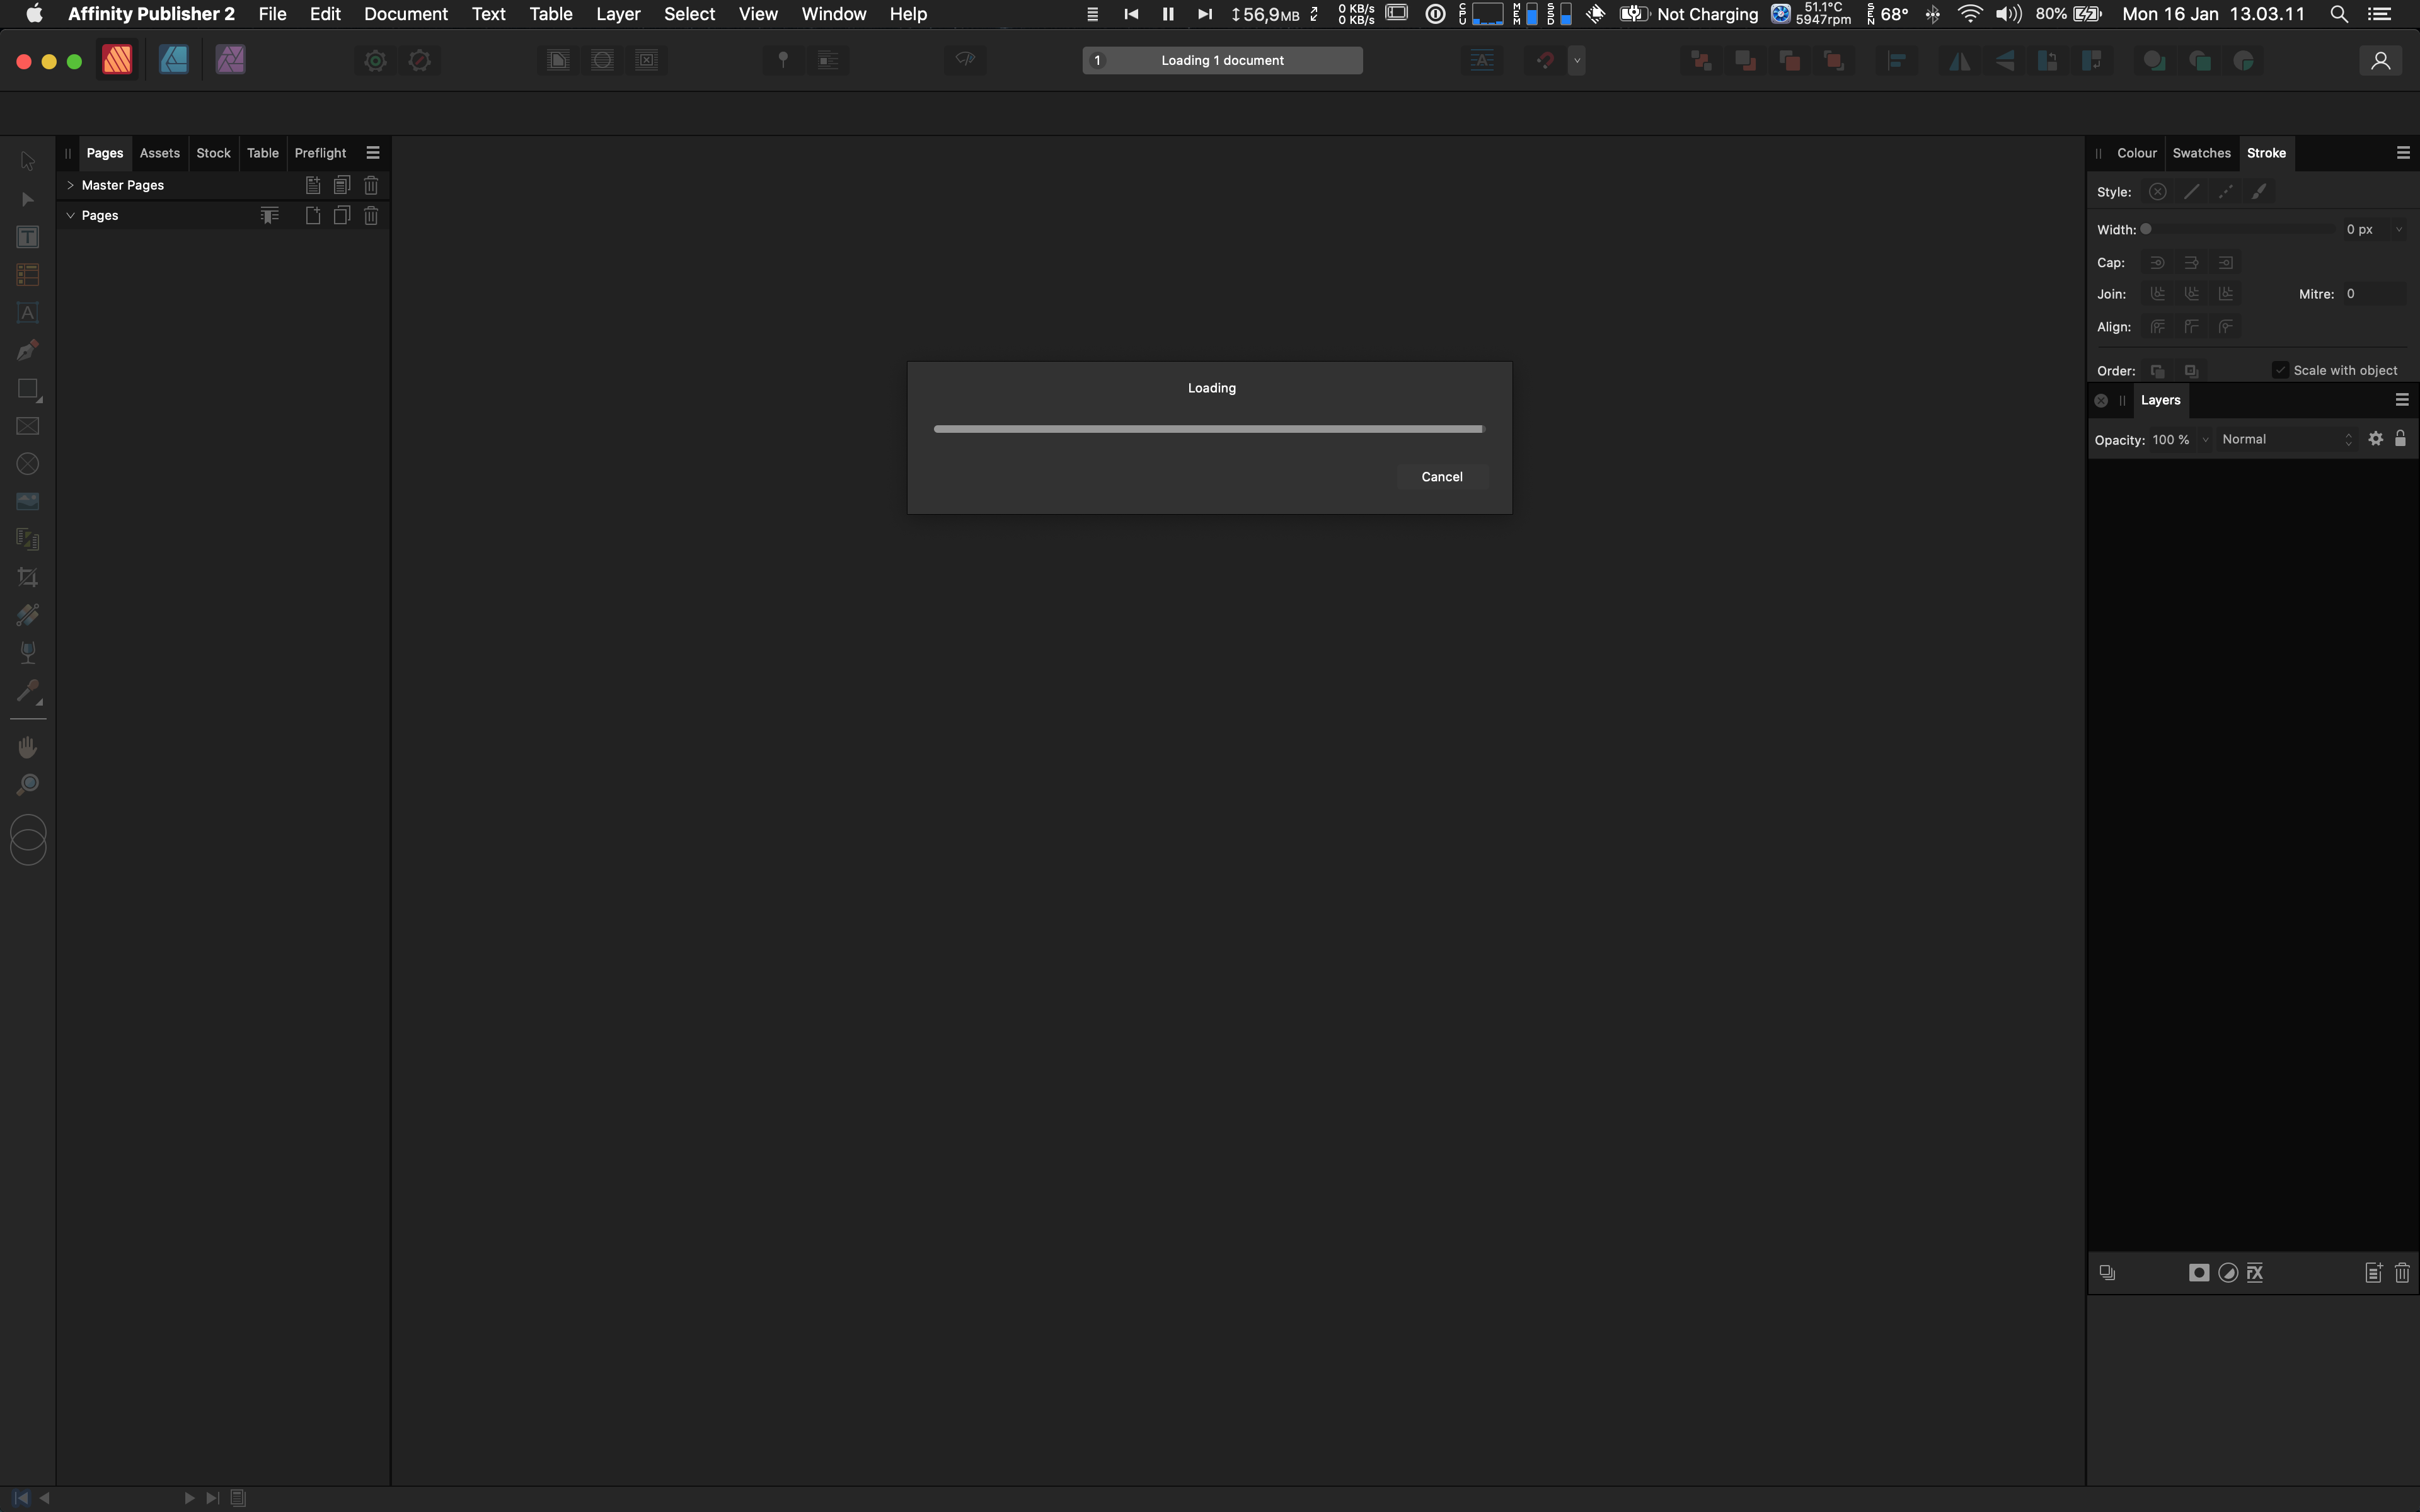Toggle Scale with object checkbox

tap(2280, 370)
